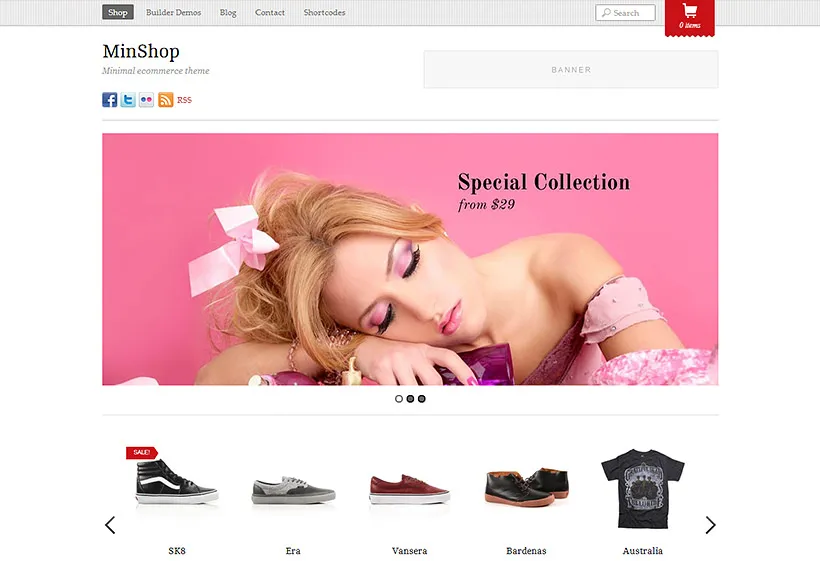The width and height of the screenshot is (820, 561).
Task: Open the Twitter social icon
Action: point(128,99)
